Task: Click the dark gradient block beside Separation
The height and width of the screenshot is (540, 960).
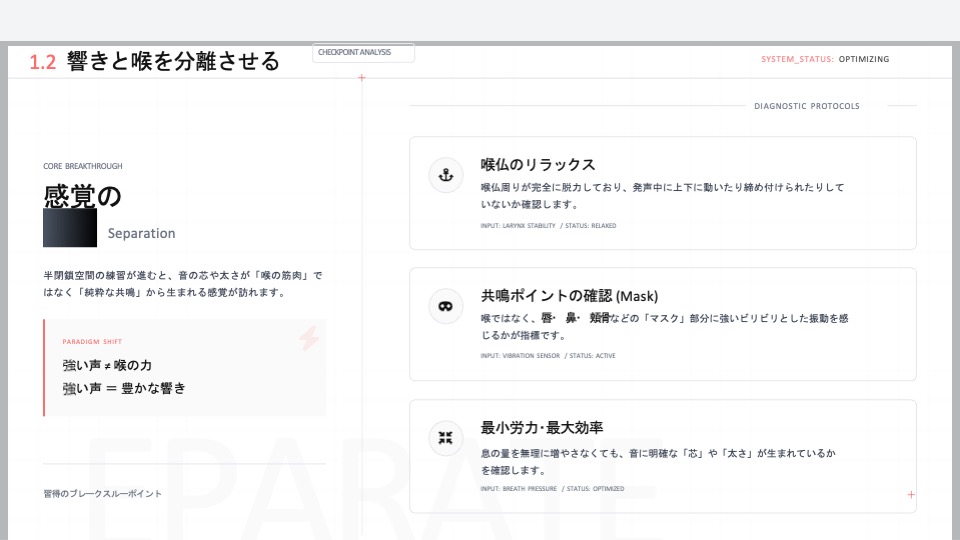Action: 70,227
